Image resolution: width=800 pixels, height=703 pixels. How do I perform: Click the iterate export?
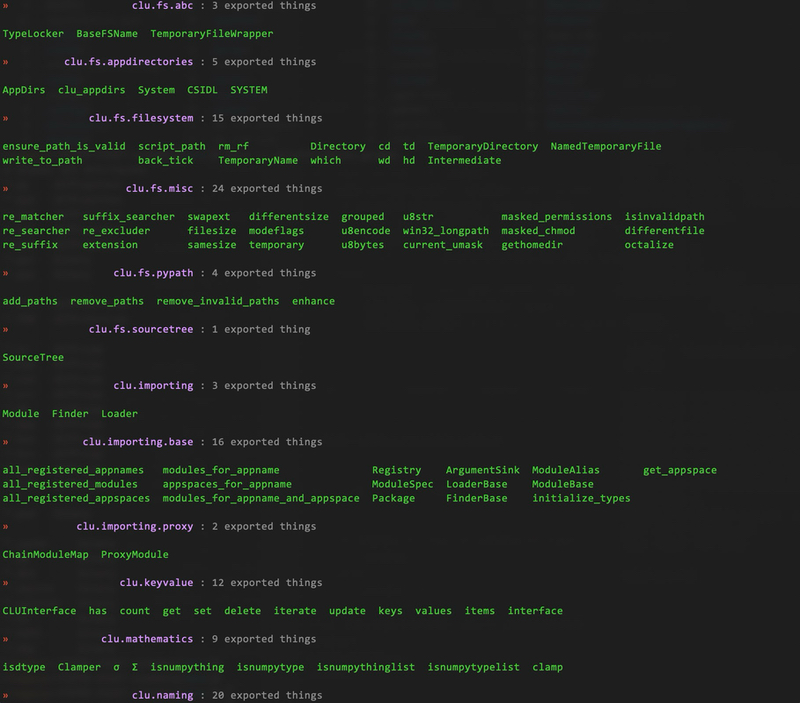pos(295,611)
